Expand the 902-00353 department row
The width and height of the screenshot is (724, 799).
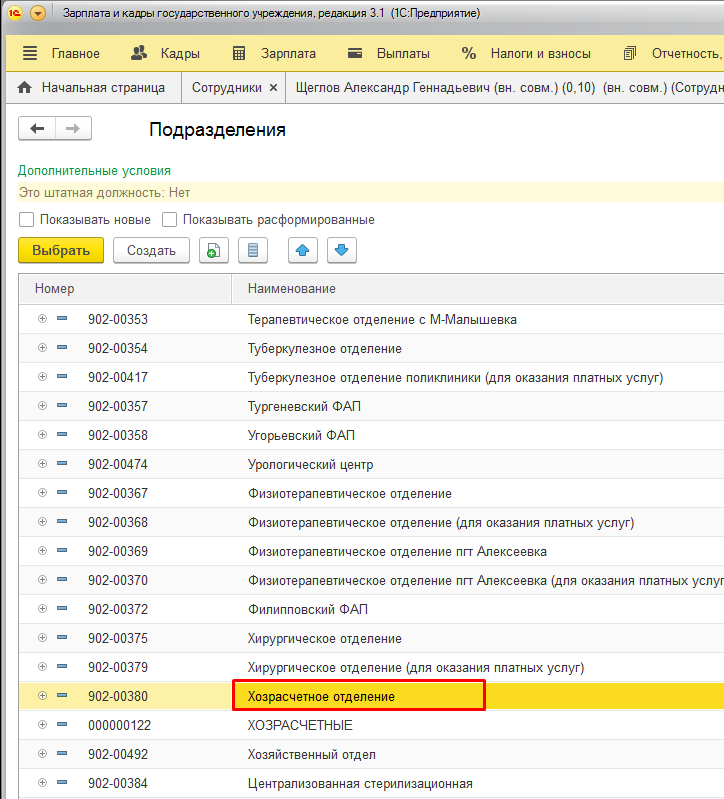click(42, 319)
